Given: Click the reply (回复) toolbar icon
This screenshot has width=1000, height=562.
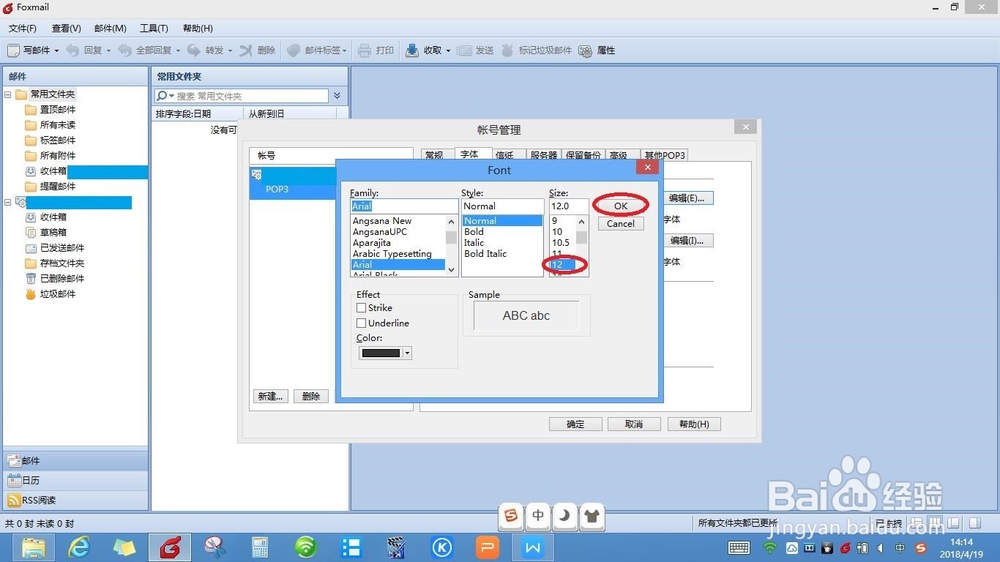Looking at the screenshot, I should 73,50.
